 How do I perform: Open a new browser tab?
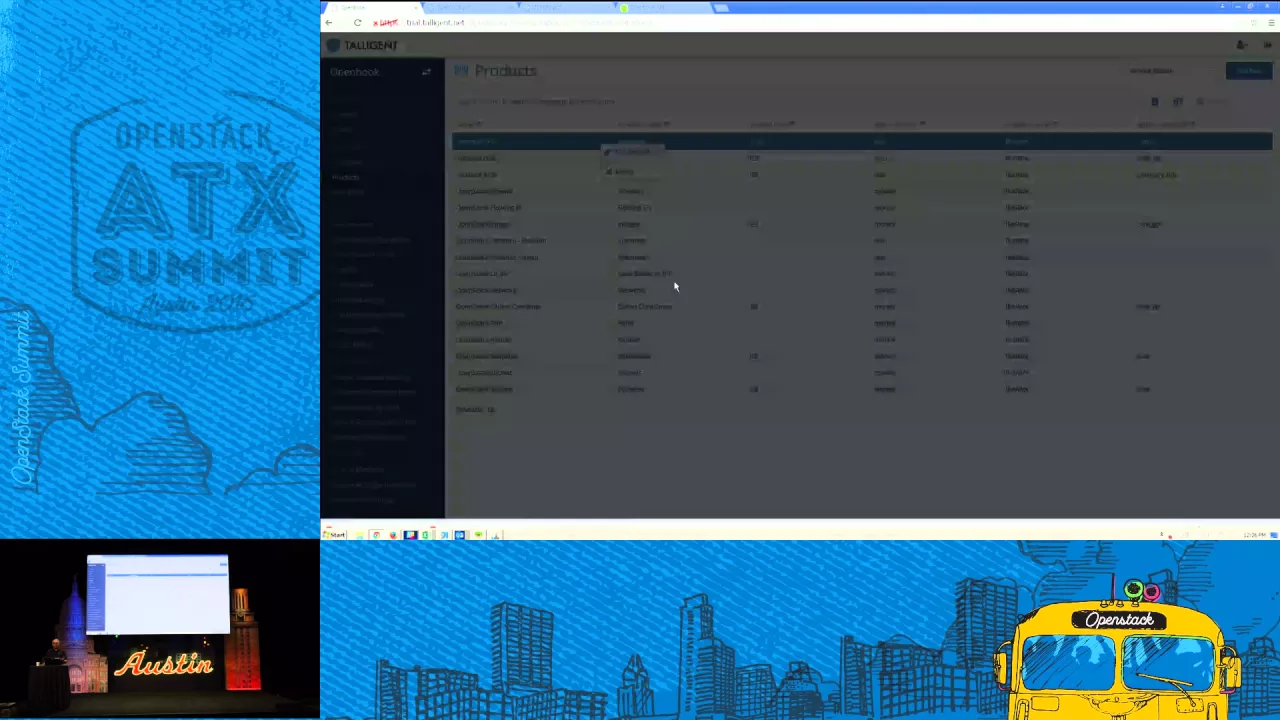tap(721, 8)
